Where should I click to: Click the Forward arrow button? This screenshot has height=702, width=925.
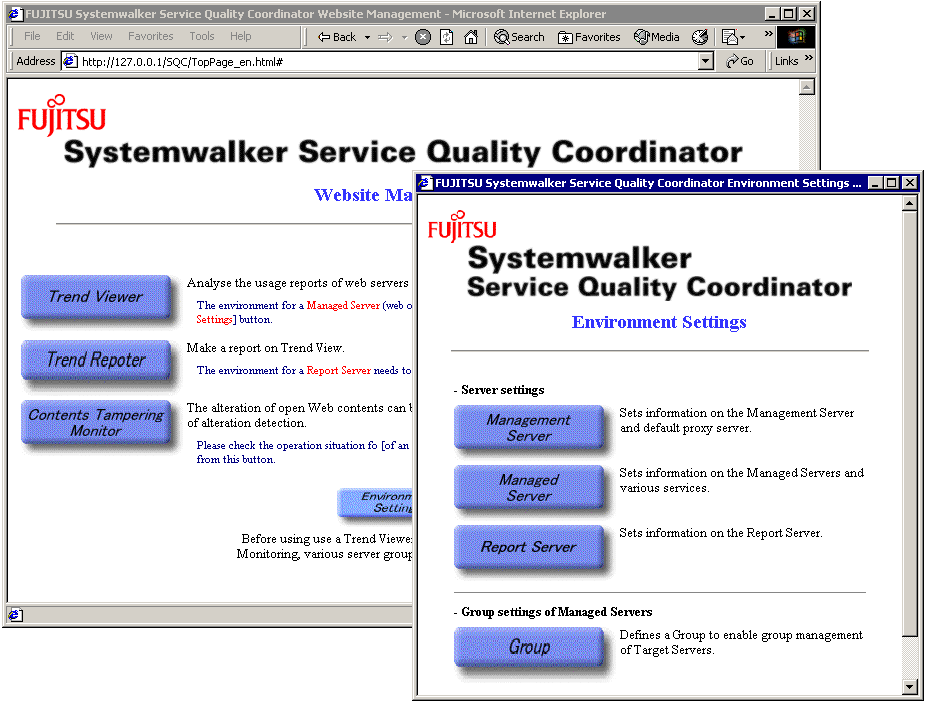pos(385,37)
